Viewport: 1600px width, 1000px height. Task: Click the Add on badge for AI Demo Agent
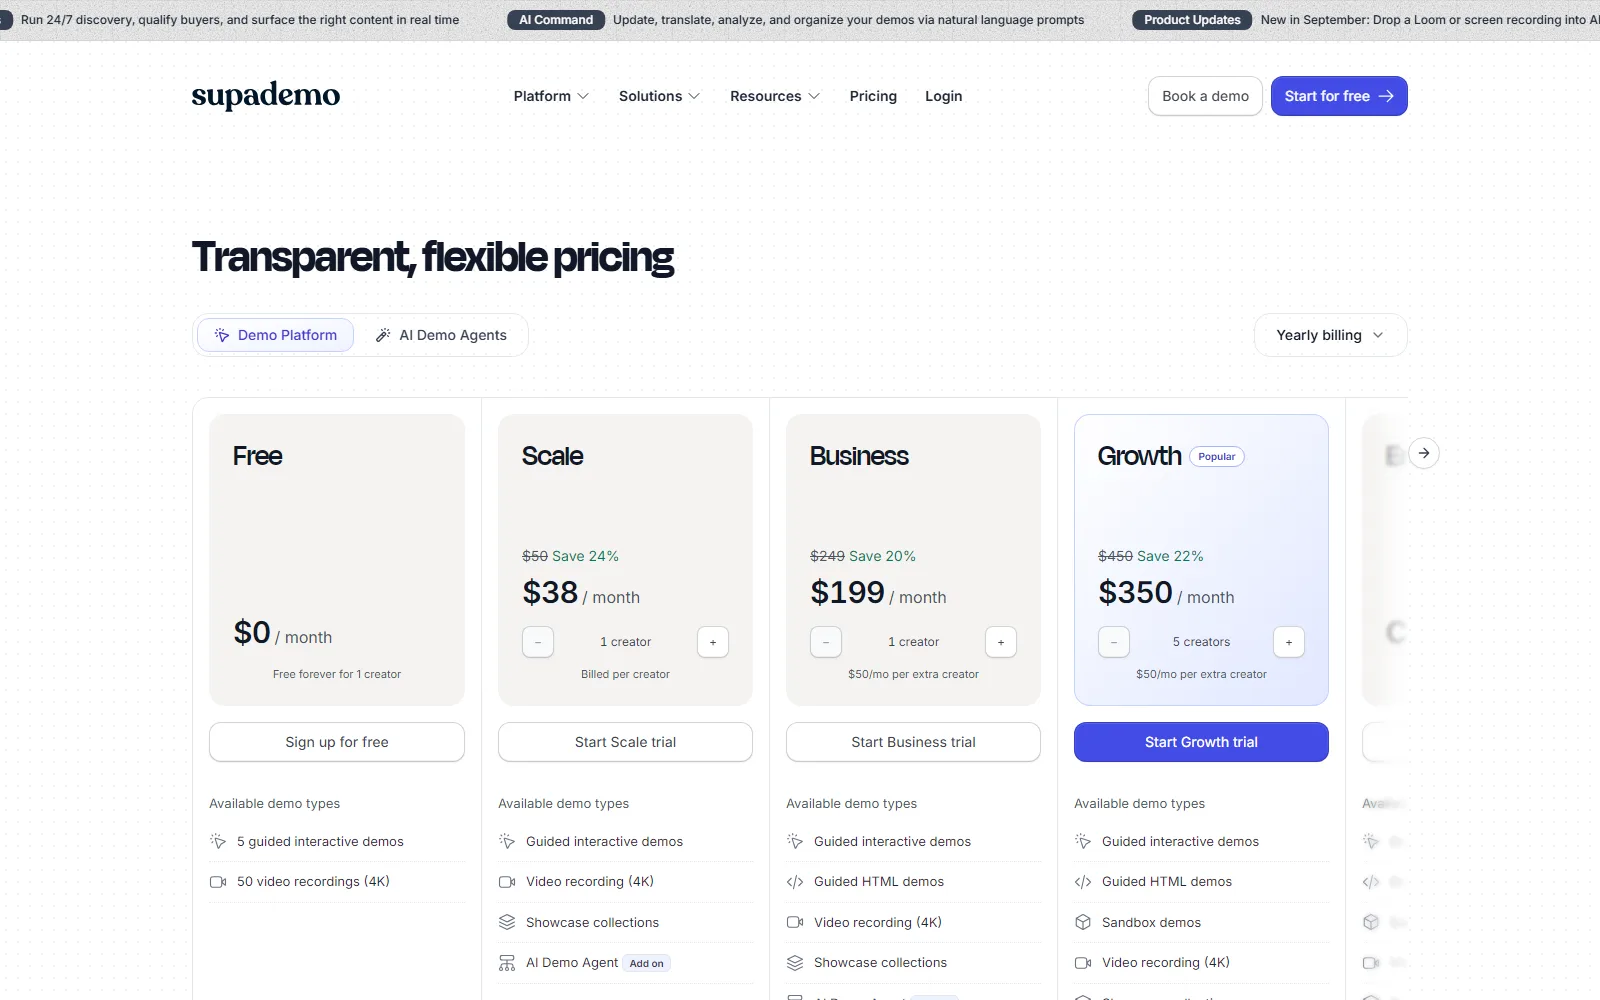[x=647, y=963]
